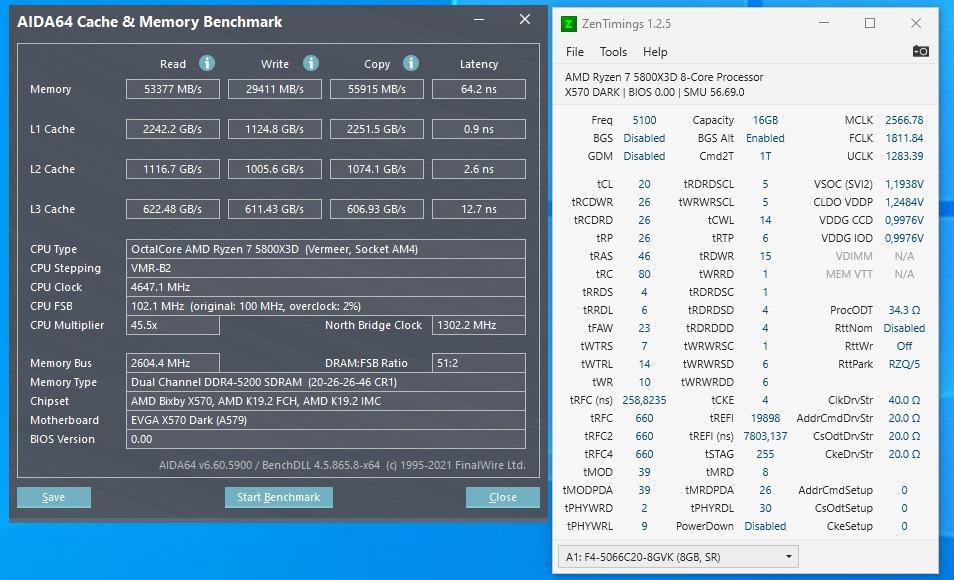Click the BGS Alt value Enabled

pyautogui.click(x=765, y=138)
